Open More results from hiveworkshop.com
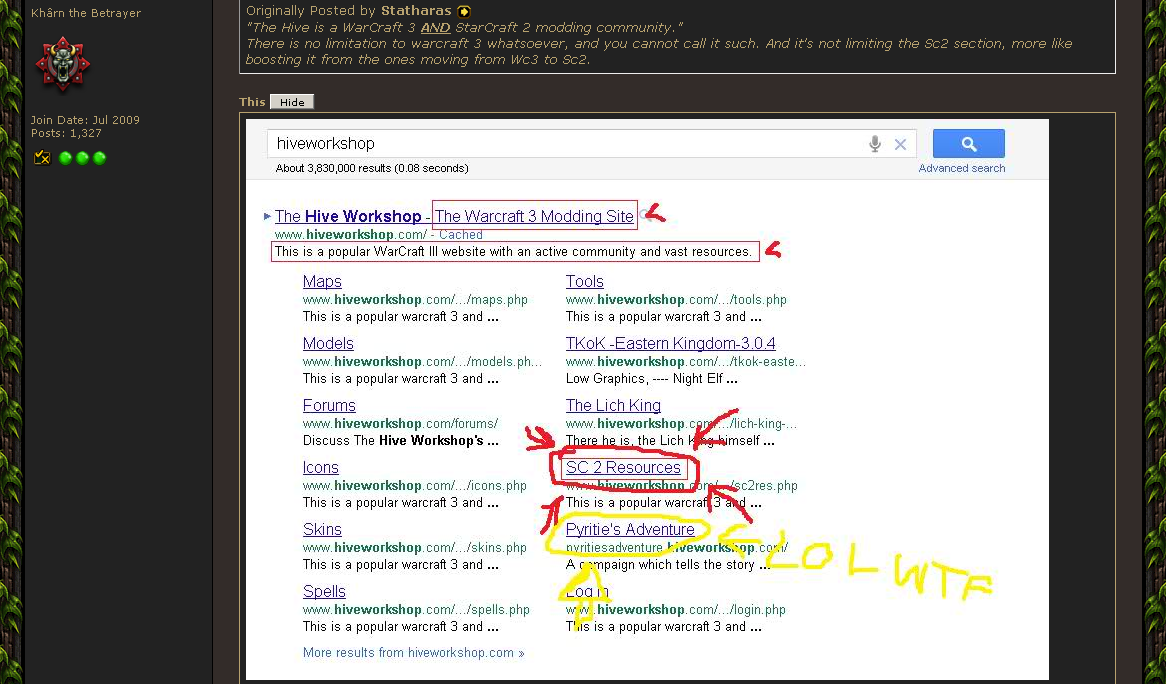The height and width of the screenshot is (684, 1166). point(413,653)
